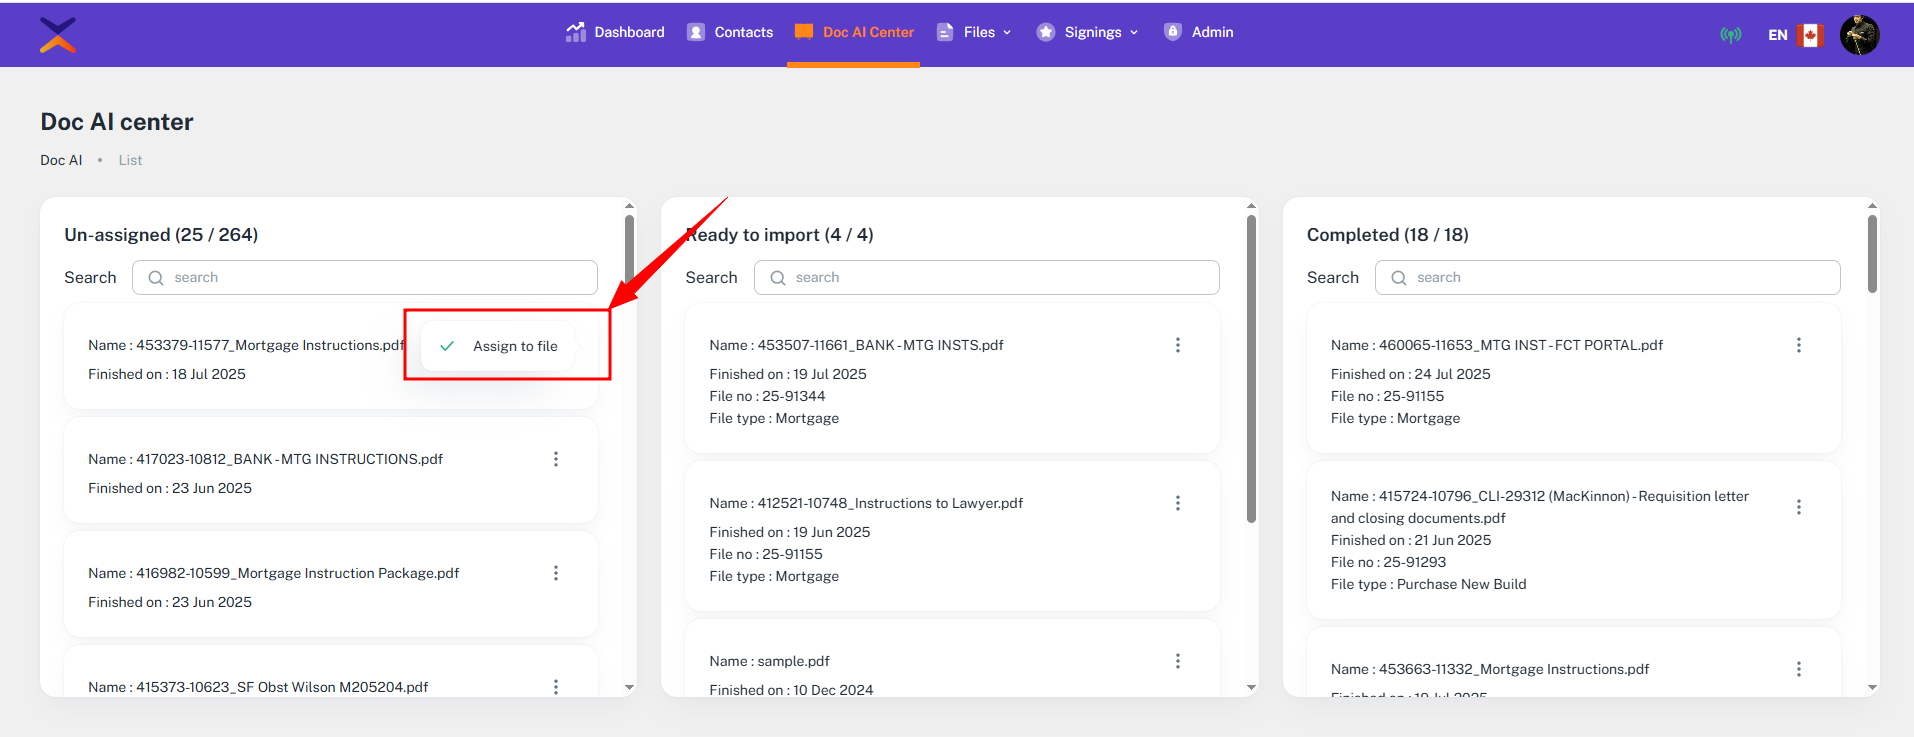Open the user profile avatar

point(1859,35)
